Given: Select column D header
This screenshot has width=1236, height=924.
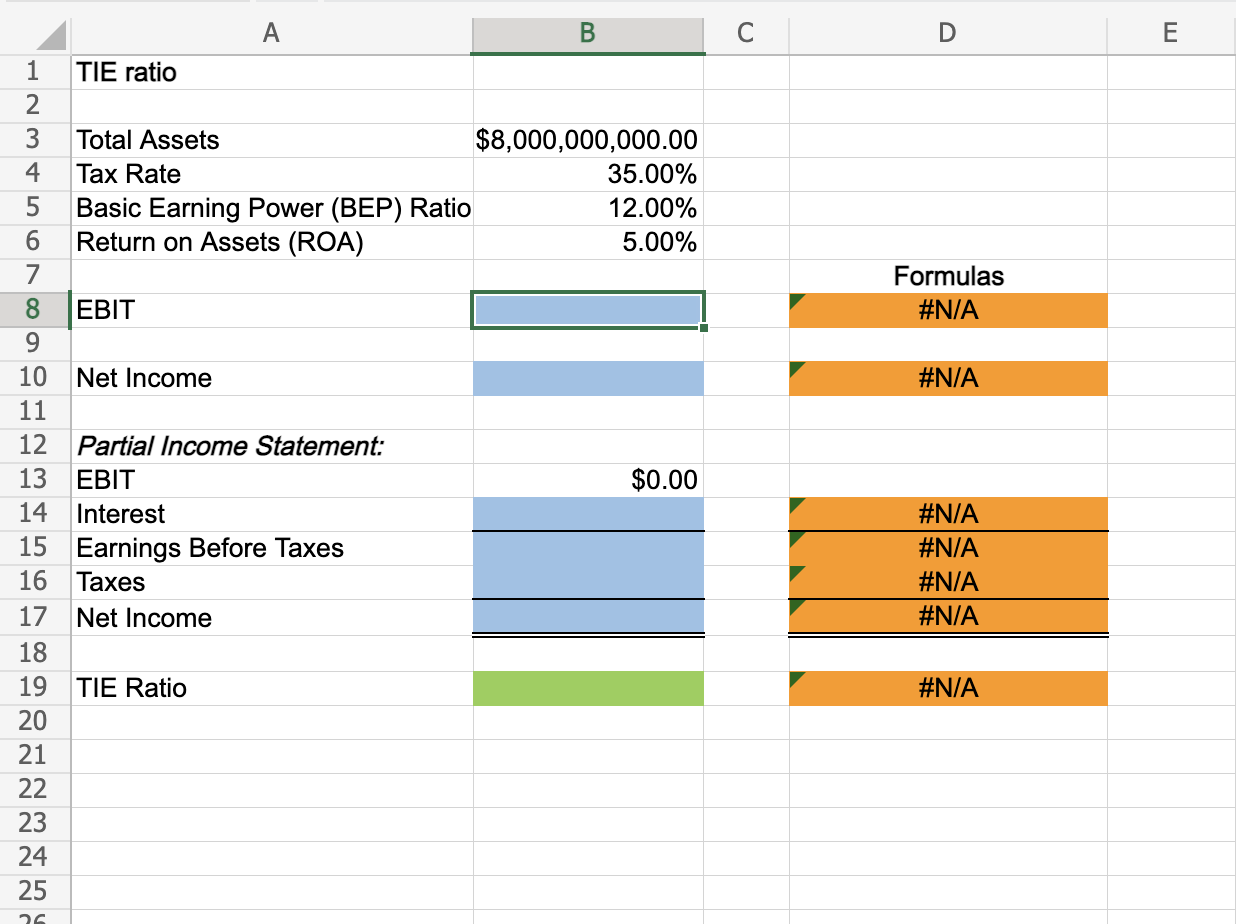Looking at the screenshot, I should click(x=947, y=33).
